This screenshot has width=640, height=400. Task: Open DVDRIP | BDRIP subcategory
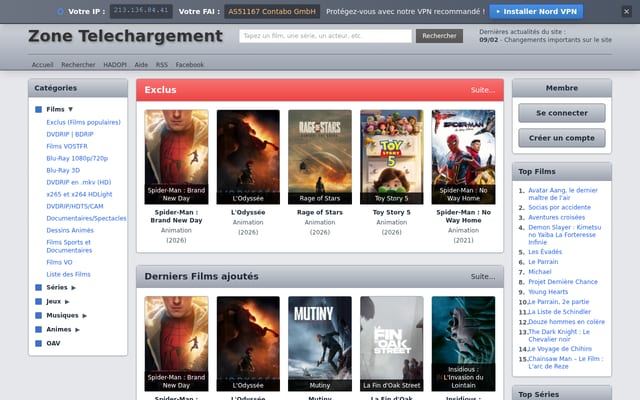70,134
